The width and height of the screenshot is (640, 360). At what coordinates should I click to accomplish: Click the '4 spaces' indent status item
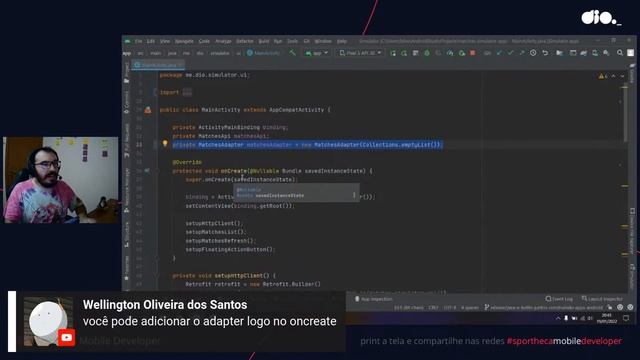(x=470, y=307)
